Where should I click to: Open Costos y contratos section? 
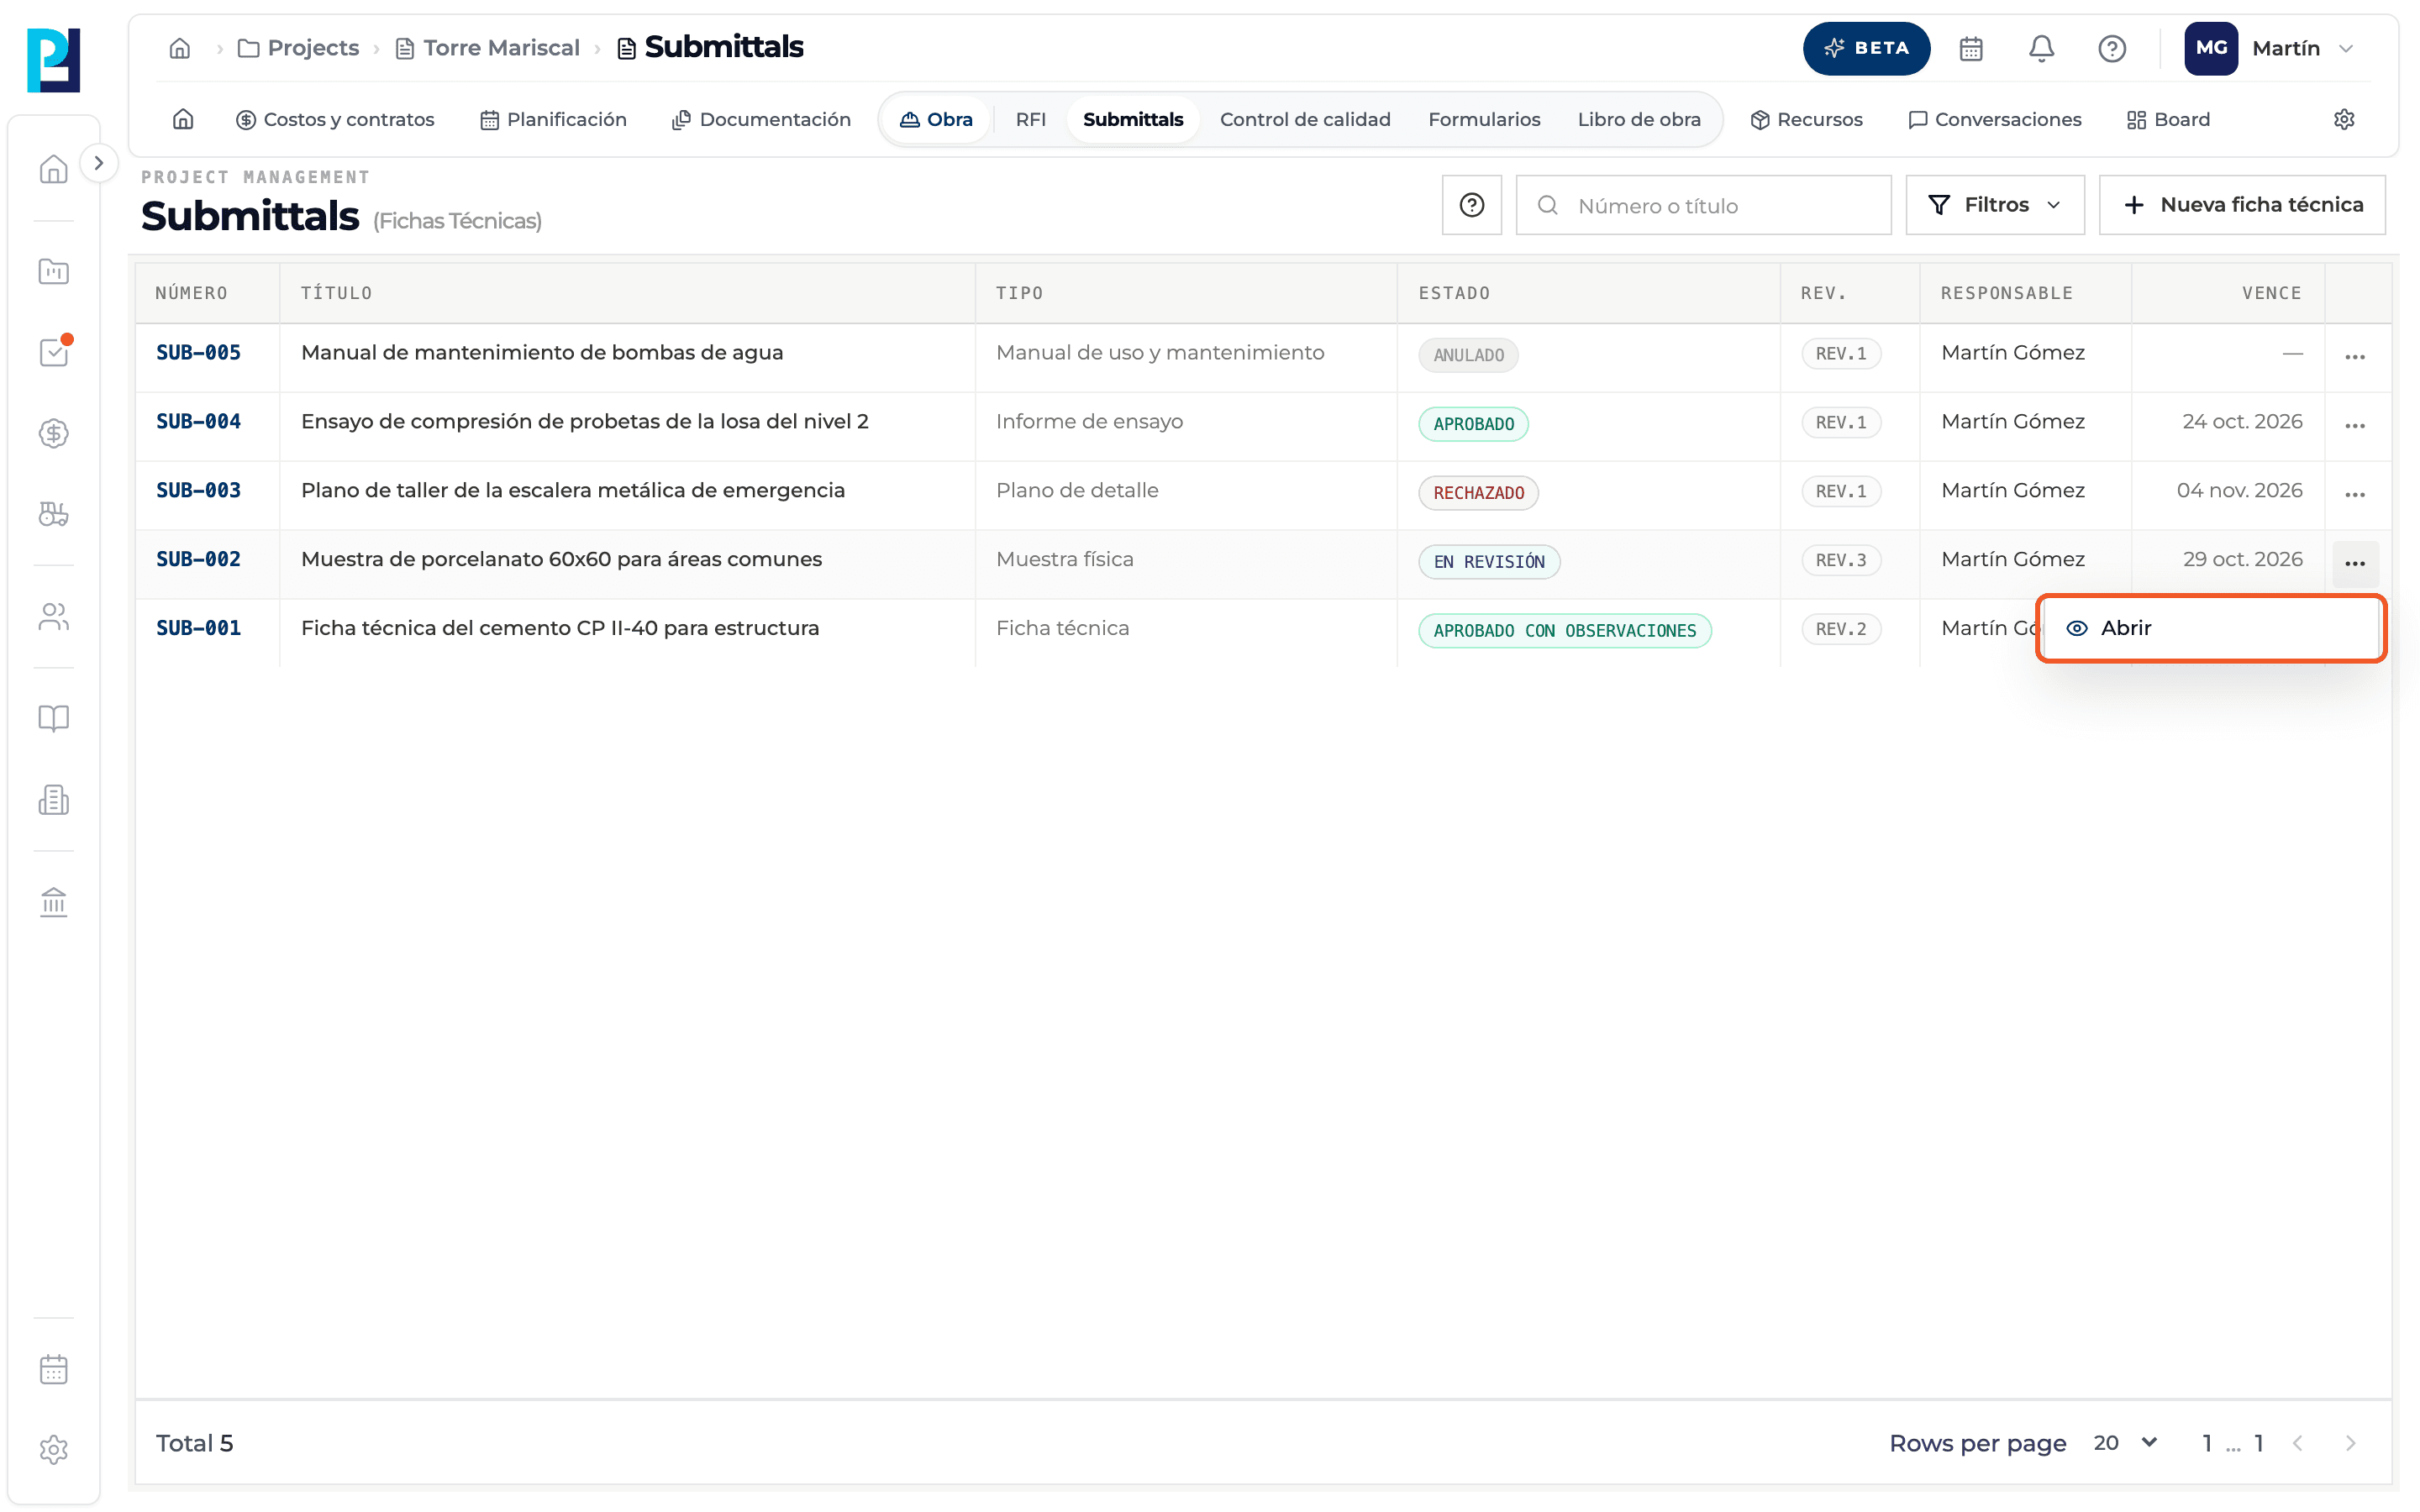(x=335, y=119)
